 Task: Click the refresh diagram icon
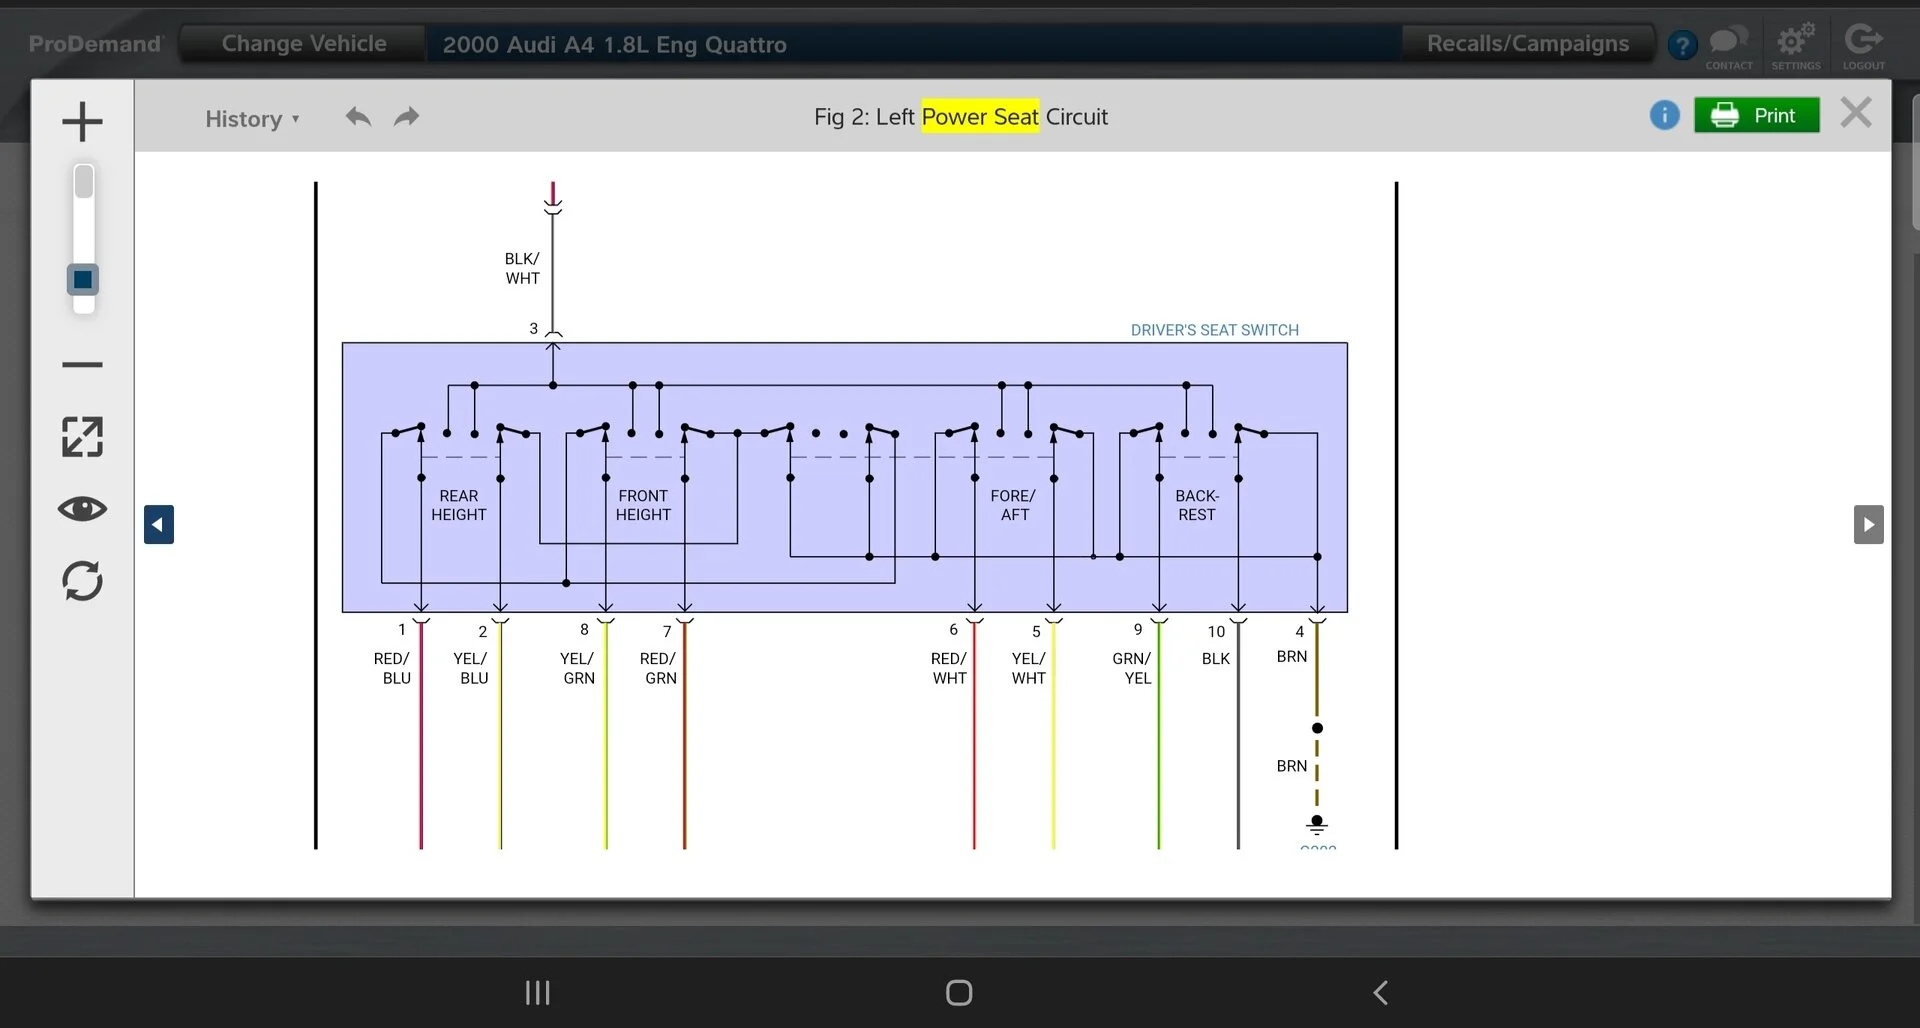(x=82, y=581)
